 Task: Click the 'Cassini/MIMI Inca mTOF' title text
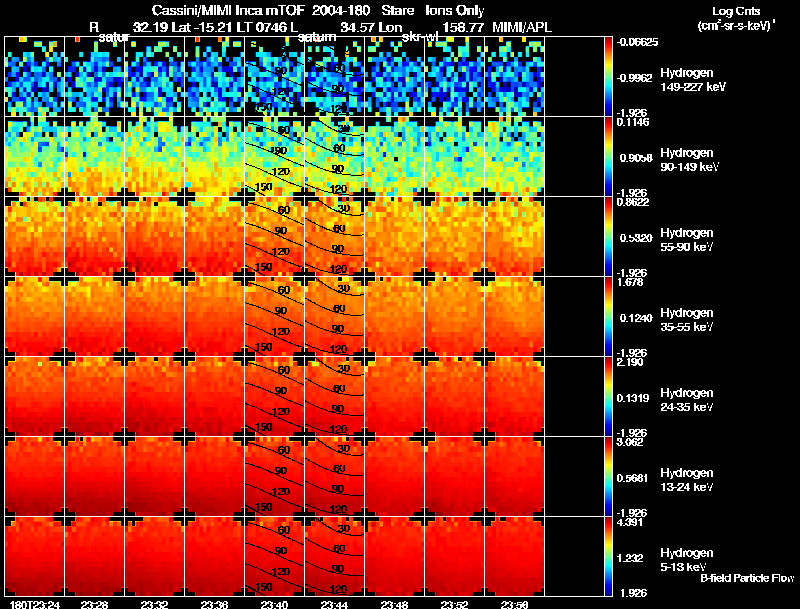coord(228,11)
